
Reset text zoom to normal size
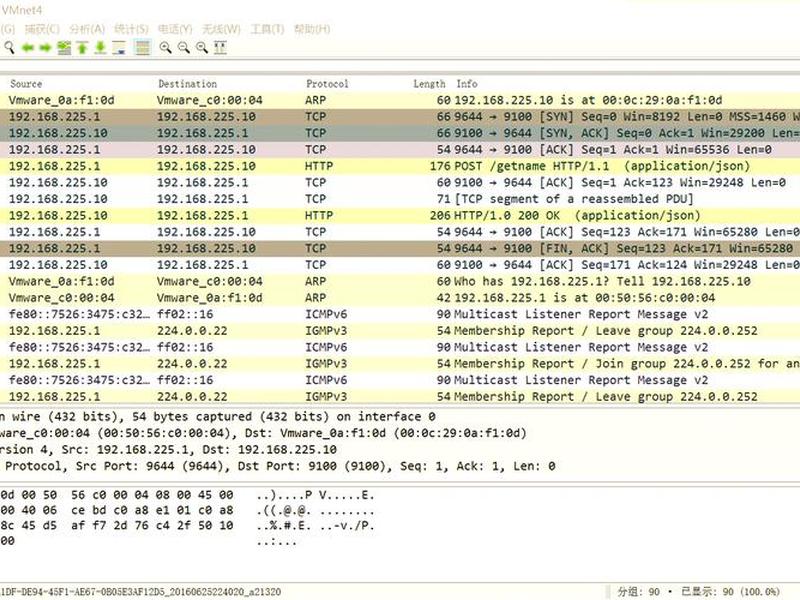tap(202, 48)
